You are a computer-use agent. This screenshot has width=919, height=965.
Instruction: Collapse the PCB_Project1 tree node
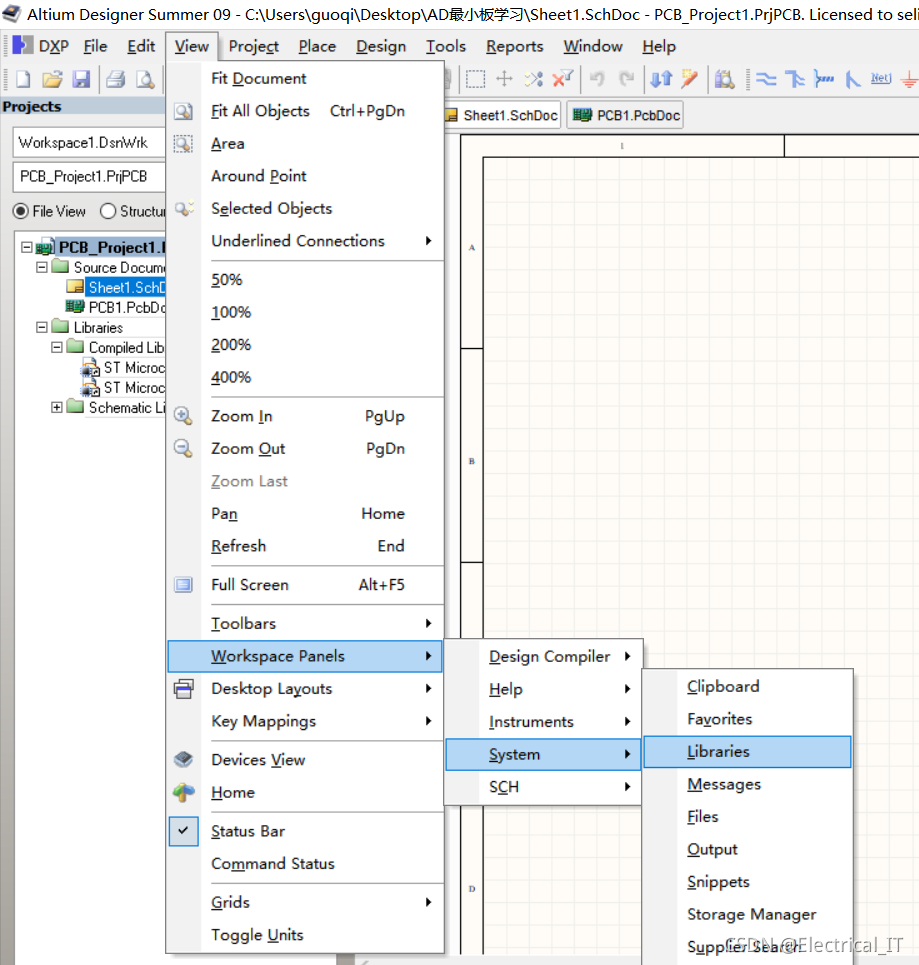pos(26,247)
